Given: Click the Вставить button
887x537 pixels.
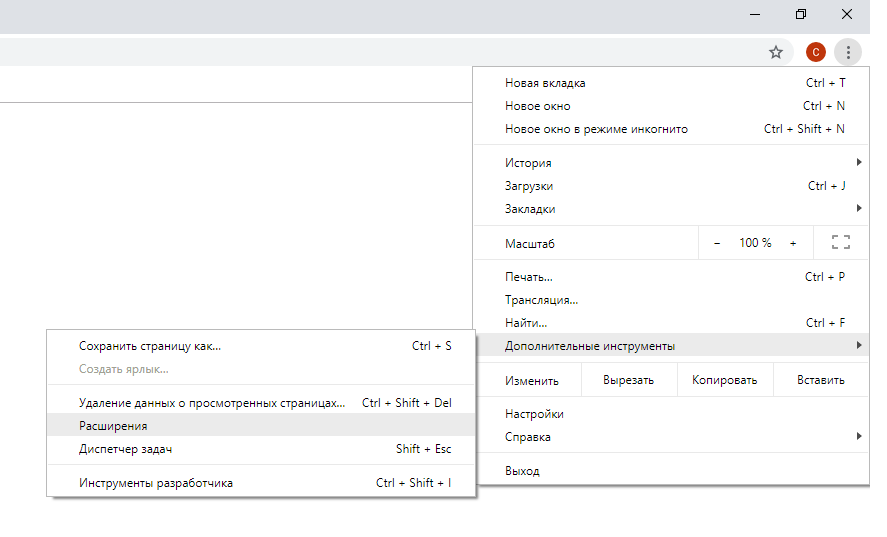Looking at the screenshot, I should (x=820, y=380).
